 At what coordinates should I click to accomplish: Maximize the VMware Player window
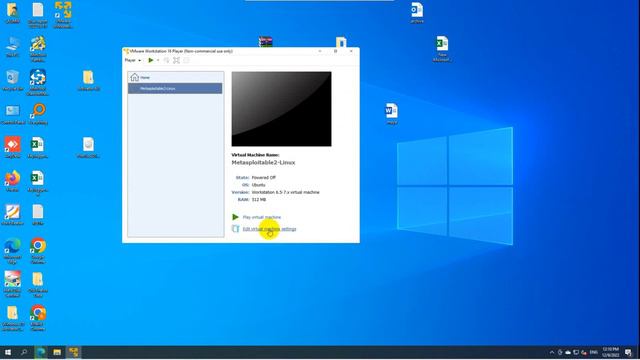click(x=336, y=51)
